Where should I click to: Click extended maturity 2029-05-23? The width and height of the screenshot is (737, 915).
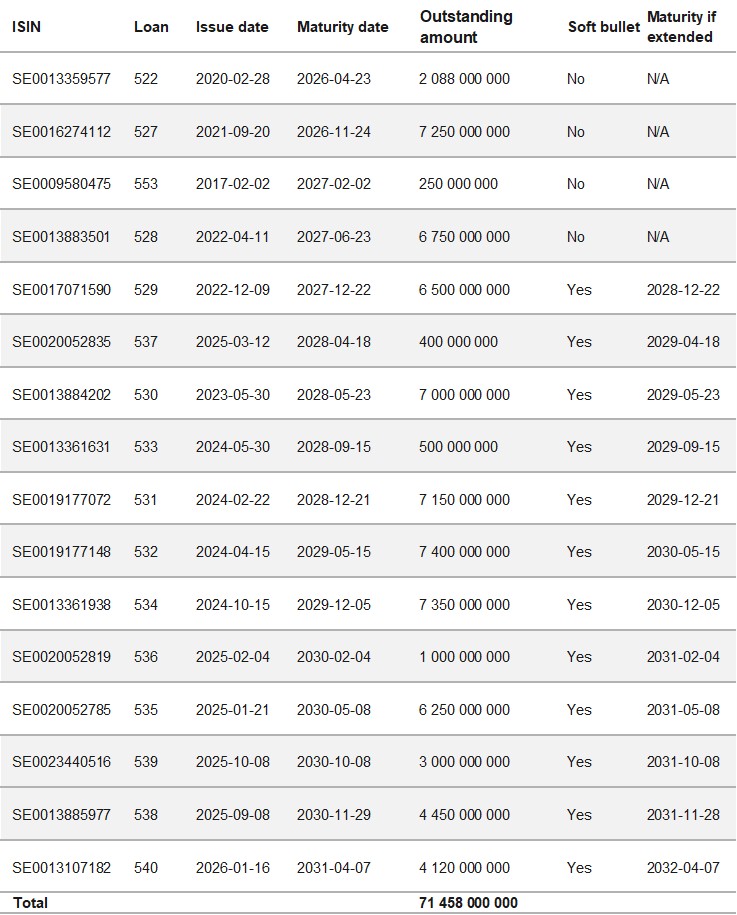[x=683, y=395]
